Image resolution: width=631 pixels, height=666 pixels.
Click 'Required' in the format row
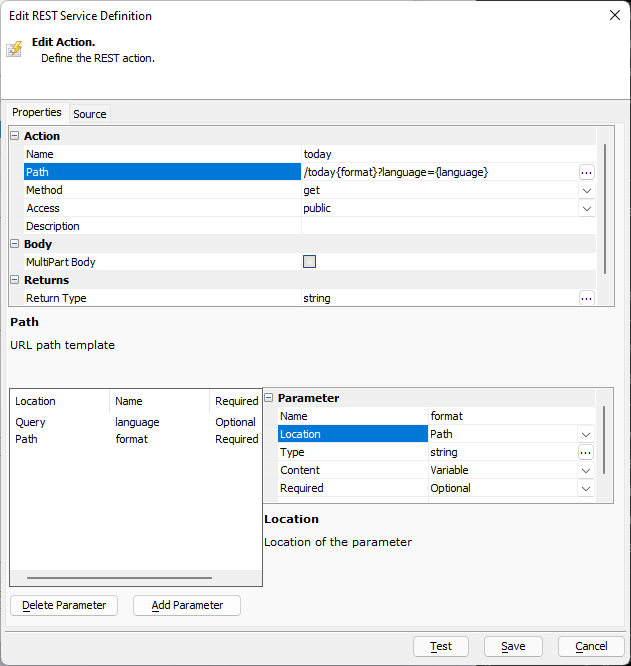(x=237, y=439)
